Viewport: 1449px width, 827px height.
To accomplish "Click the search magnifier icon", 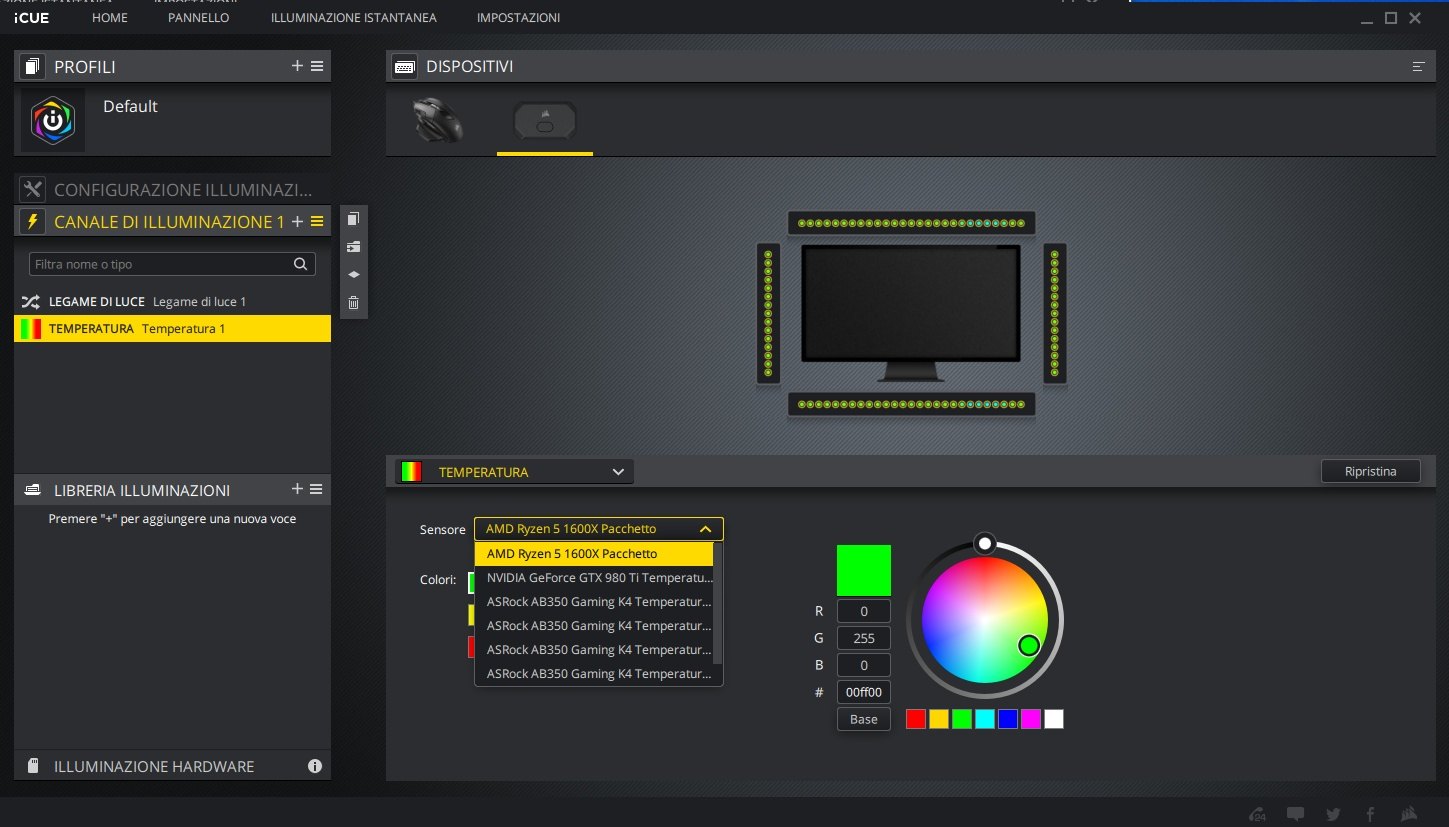I will 300,264.
